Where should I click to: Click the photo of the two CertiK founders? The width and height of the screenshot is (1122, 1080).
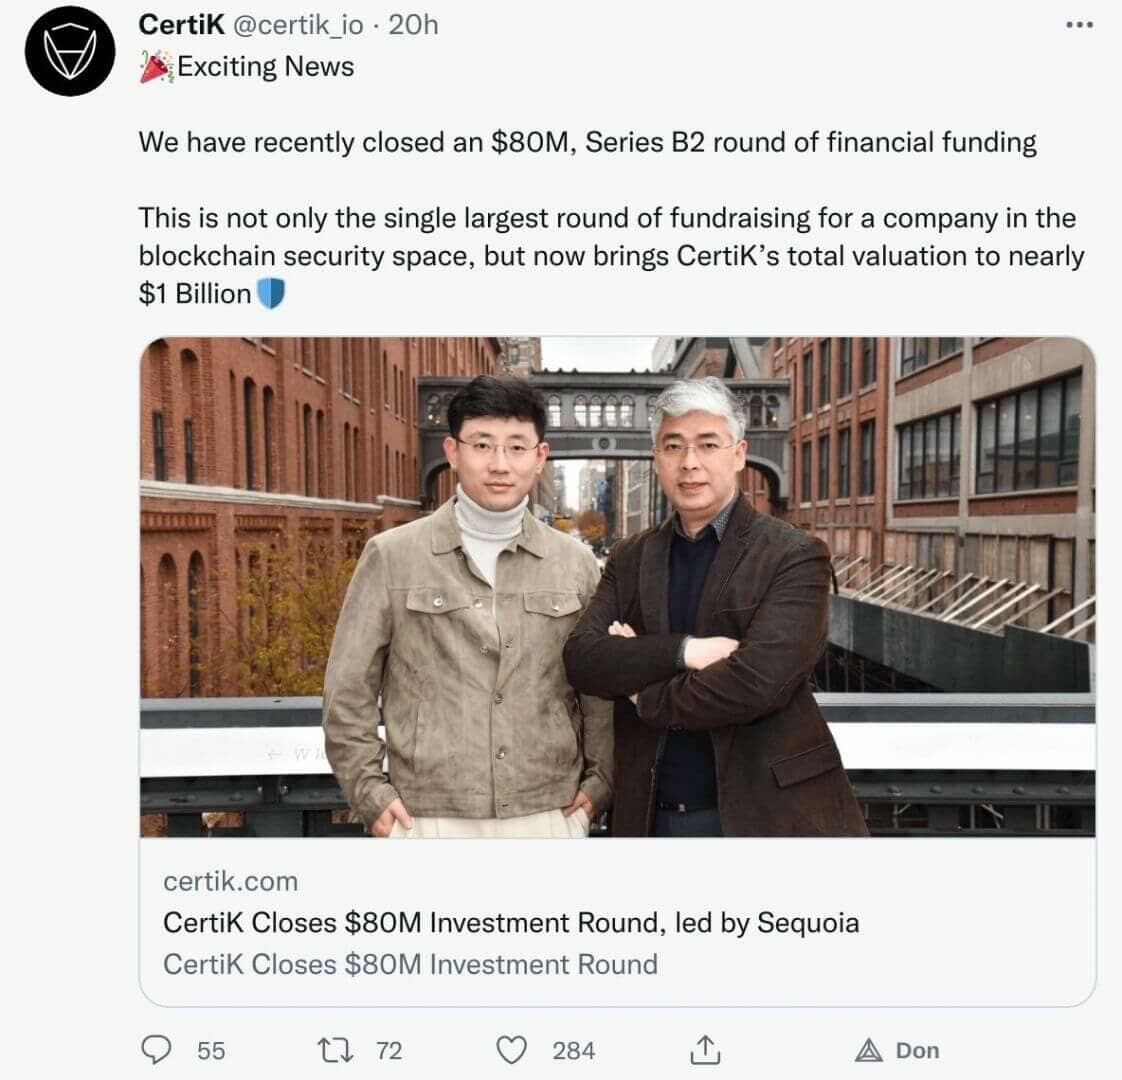[615, 595]
